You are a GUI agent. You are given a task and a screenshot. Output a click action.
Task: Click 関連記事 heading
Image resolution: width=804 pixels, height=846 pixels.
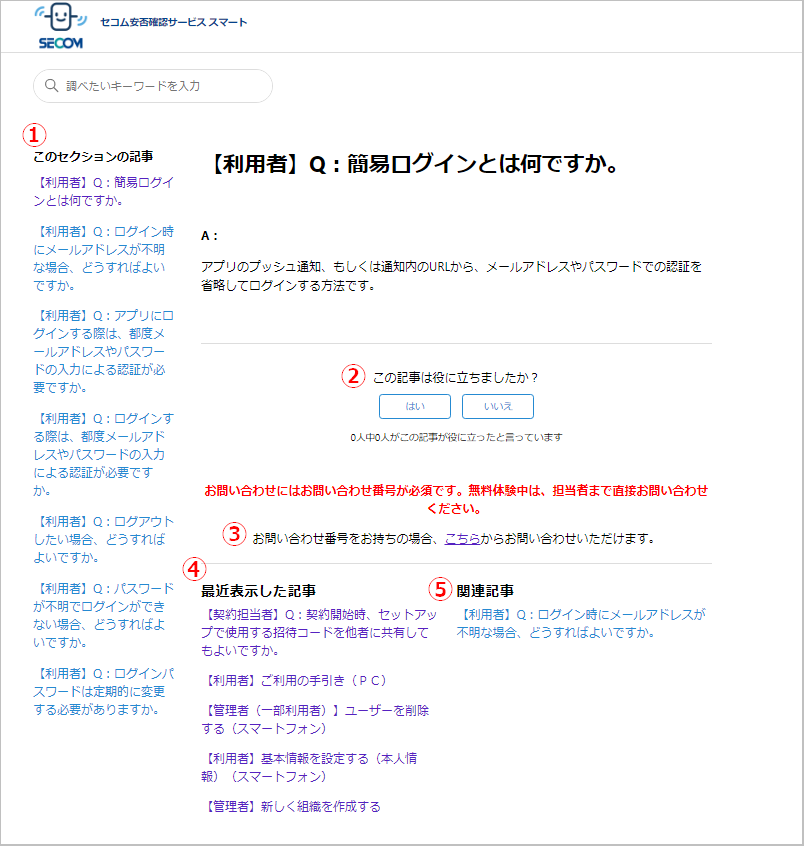point(485,591)
